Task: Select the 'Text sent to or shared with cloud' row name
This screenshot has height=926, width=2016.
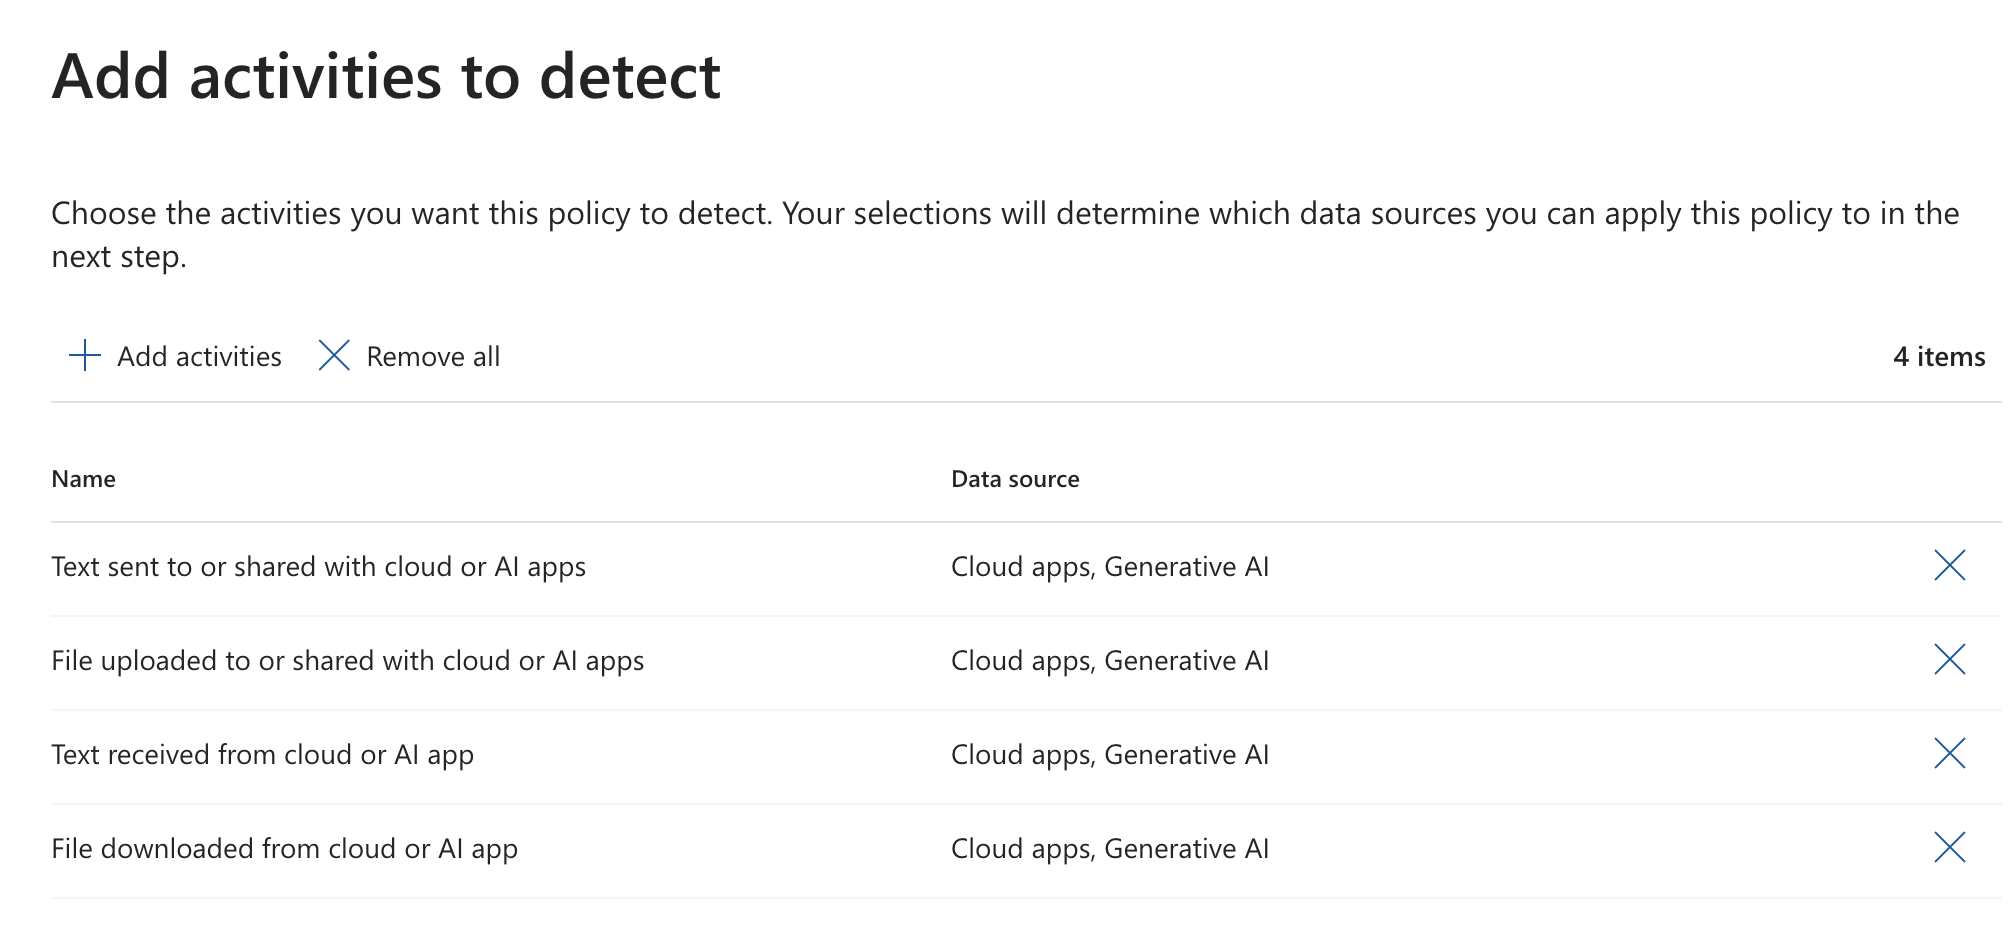Action: tap(318, 567)
